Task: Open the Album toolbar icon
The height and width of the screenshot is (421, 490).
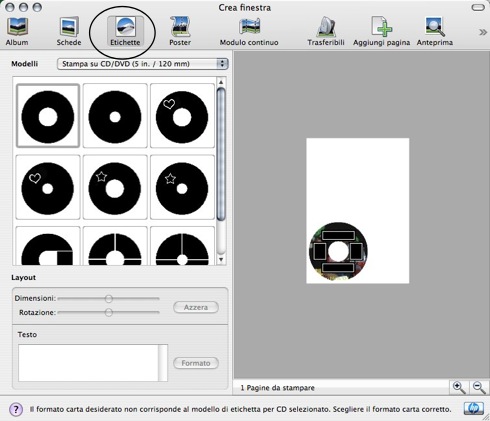Action: pyautogui.click(x=17, y=32)
